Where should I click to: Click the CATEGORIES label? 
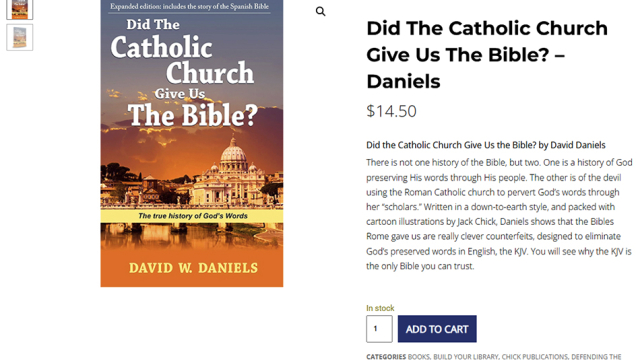pos(386,356)
